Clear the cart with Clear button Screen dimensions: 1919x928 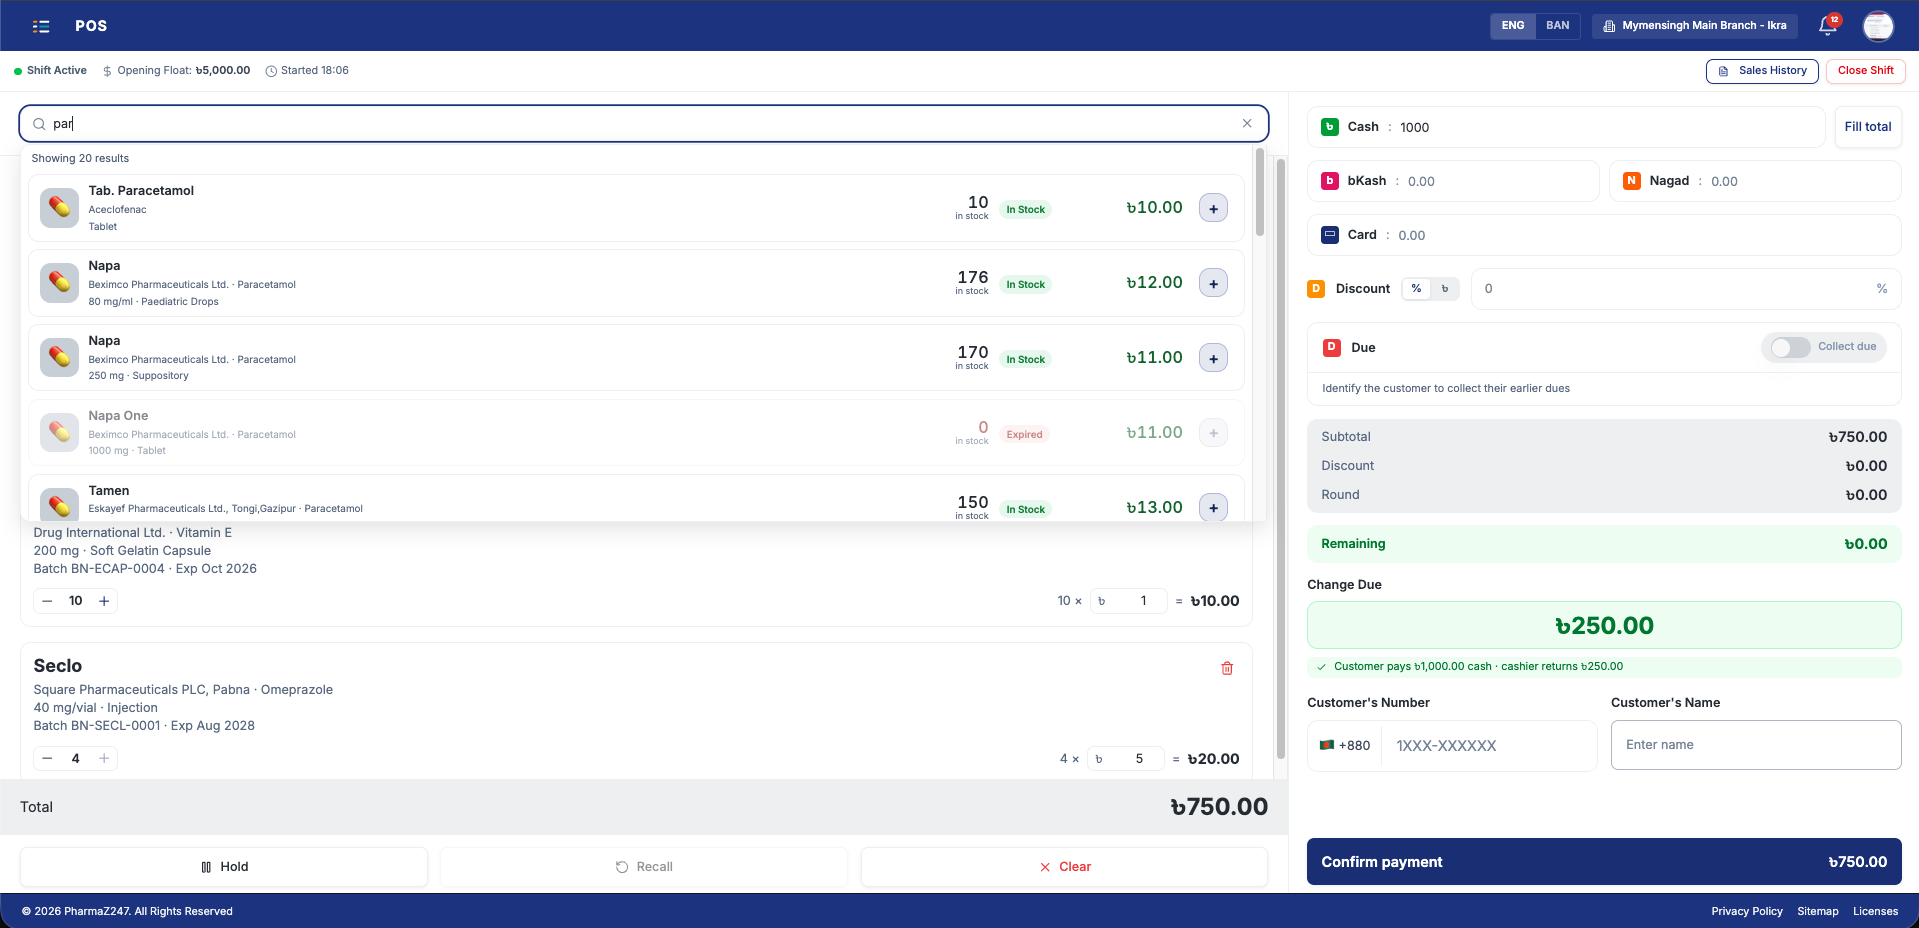[x=1064, y=867]
